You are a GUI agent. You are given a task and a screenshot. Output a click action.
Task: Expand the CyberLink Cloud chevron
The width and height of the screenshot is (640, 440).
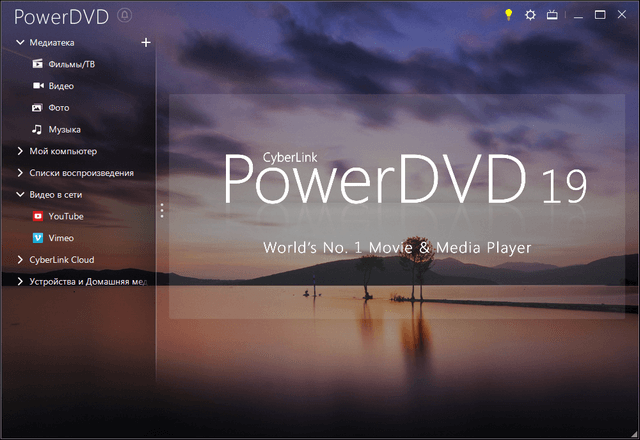pos(20,260)
